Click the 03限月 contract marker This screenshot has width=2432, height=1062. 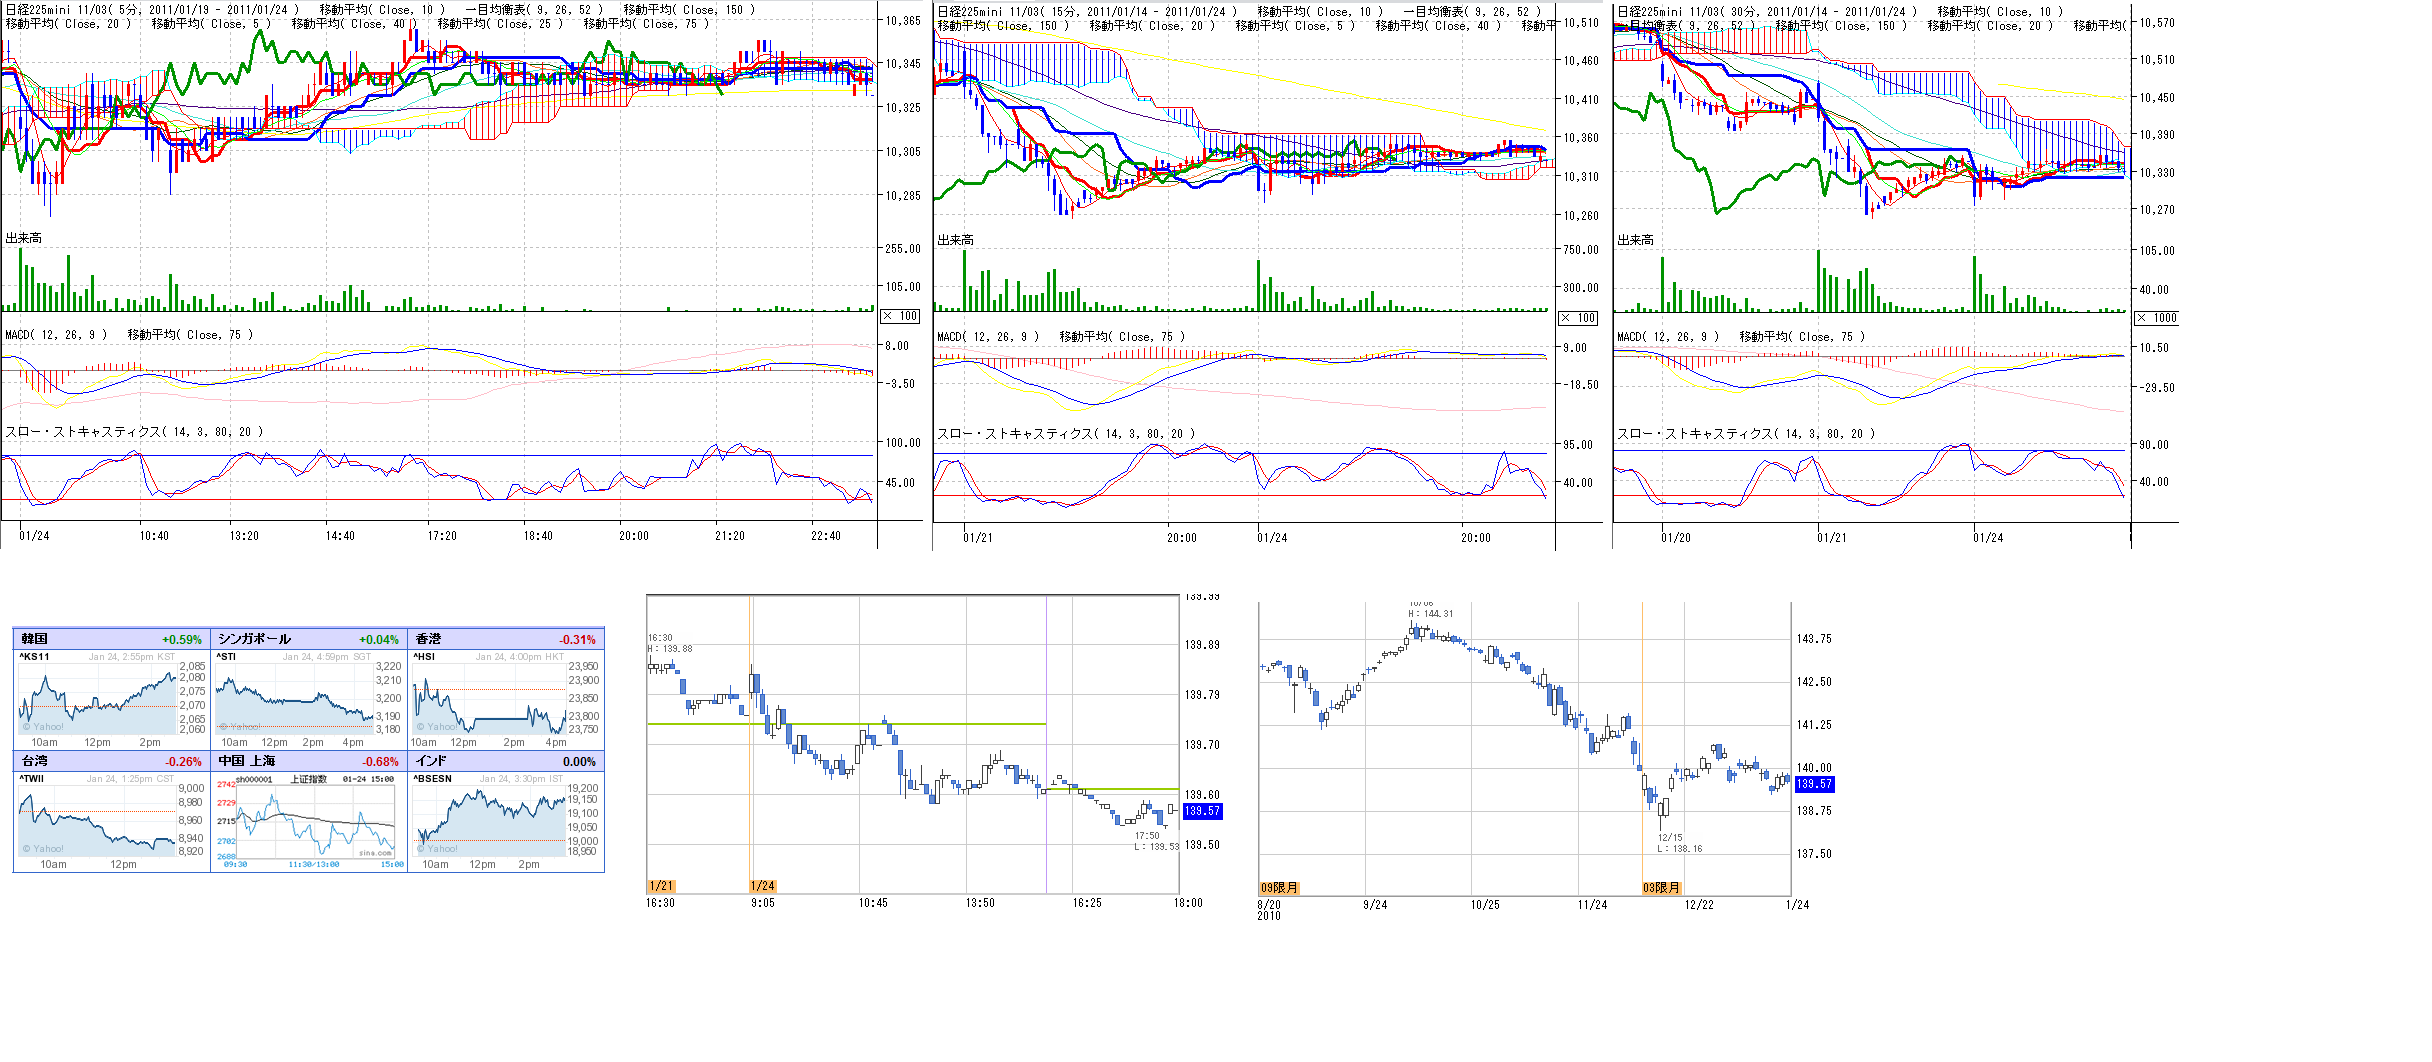coord(1661,888)
